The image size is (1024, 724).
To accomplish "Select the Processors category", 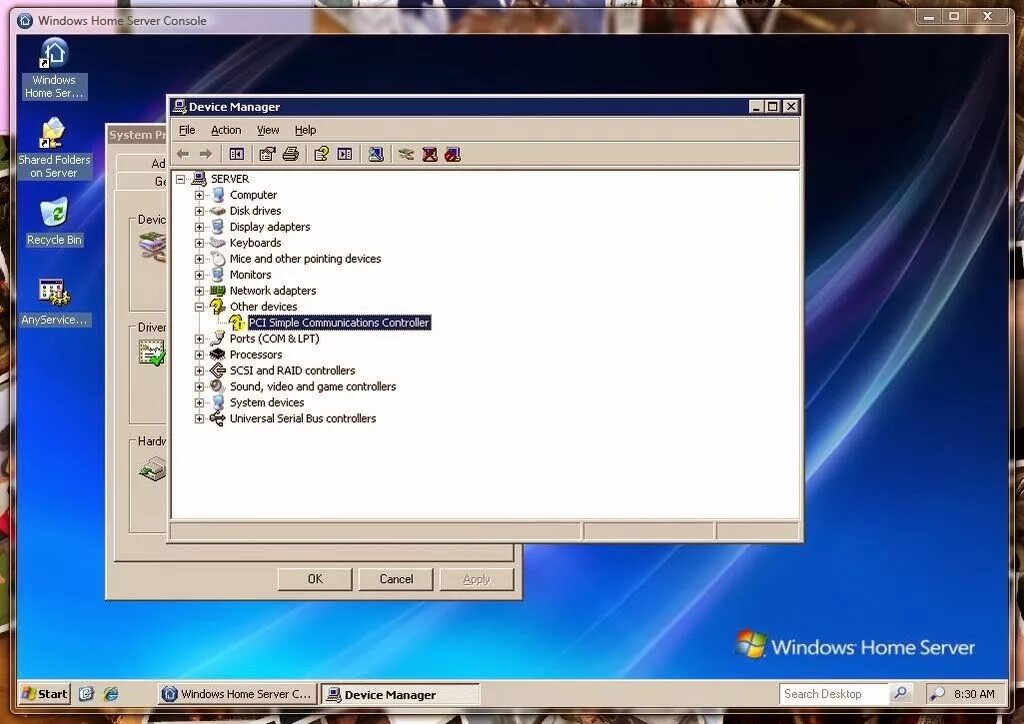I will (x=255, y=354).
